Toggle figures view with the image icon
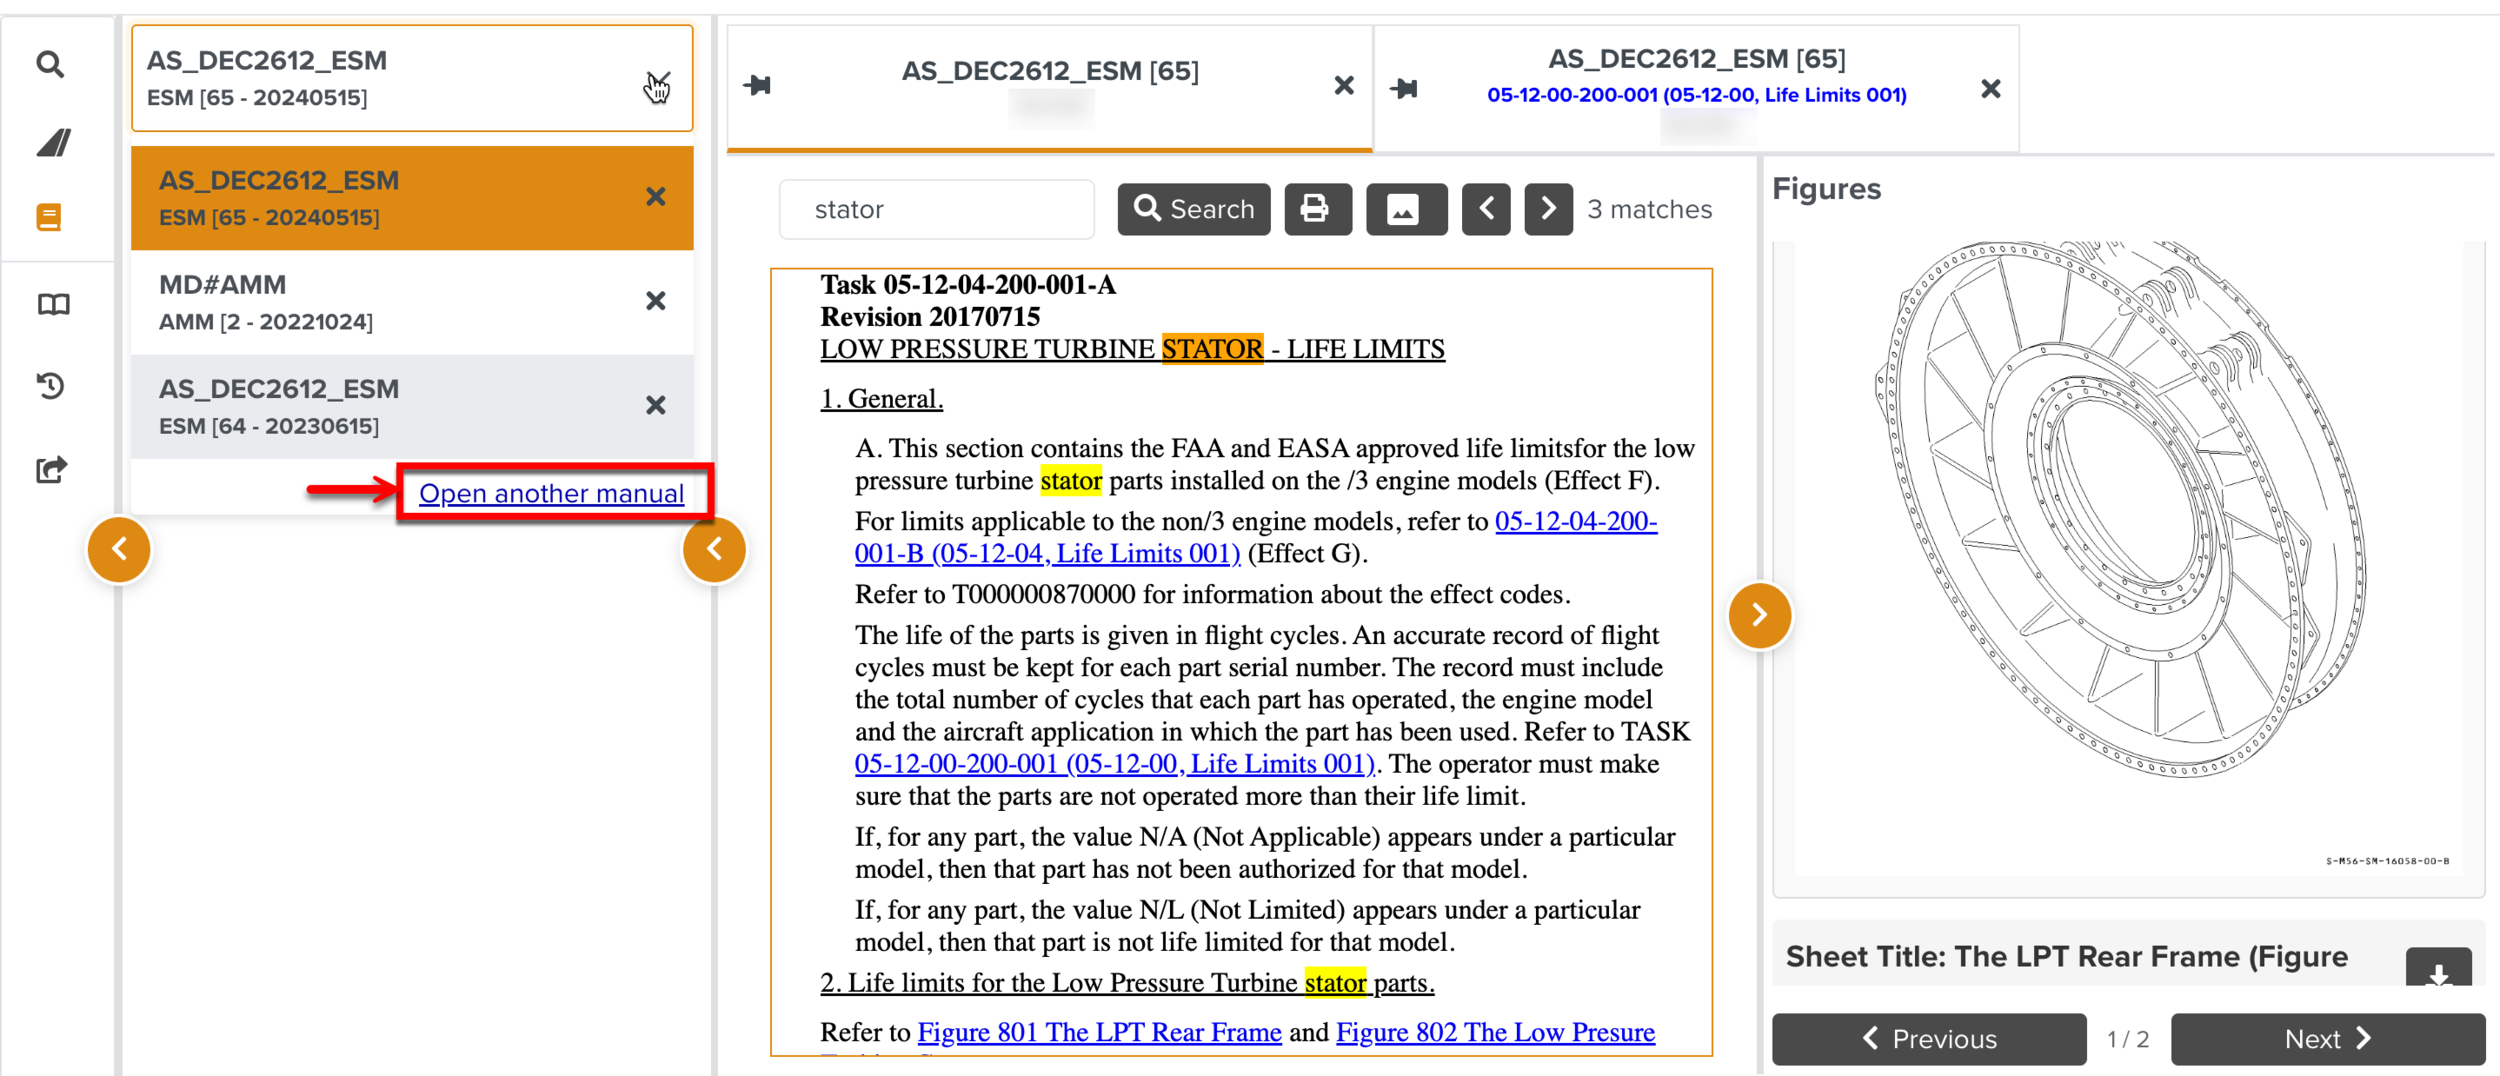 (1406, 209)
